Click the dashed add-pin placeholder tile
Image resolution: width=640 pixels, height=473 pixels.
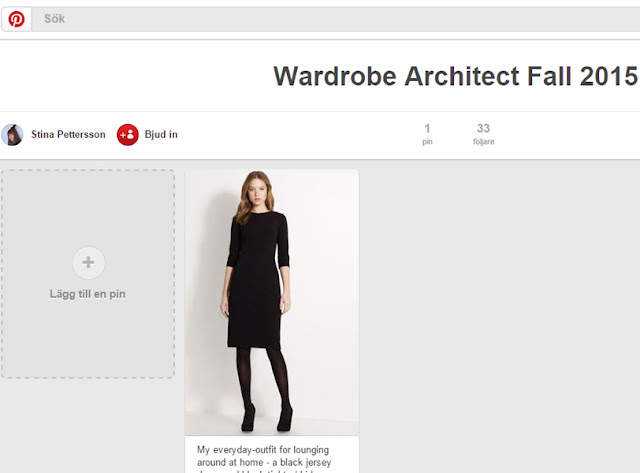tap(88, 274)
